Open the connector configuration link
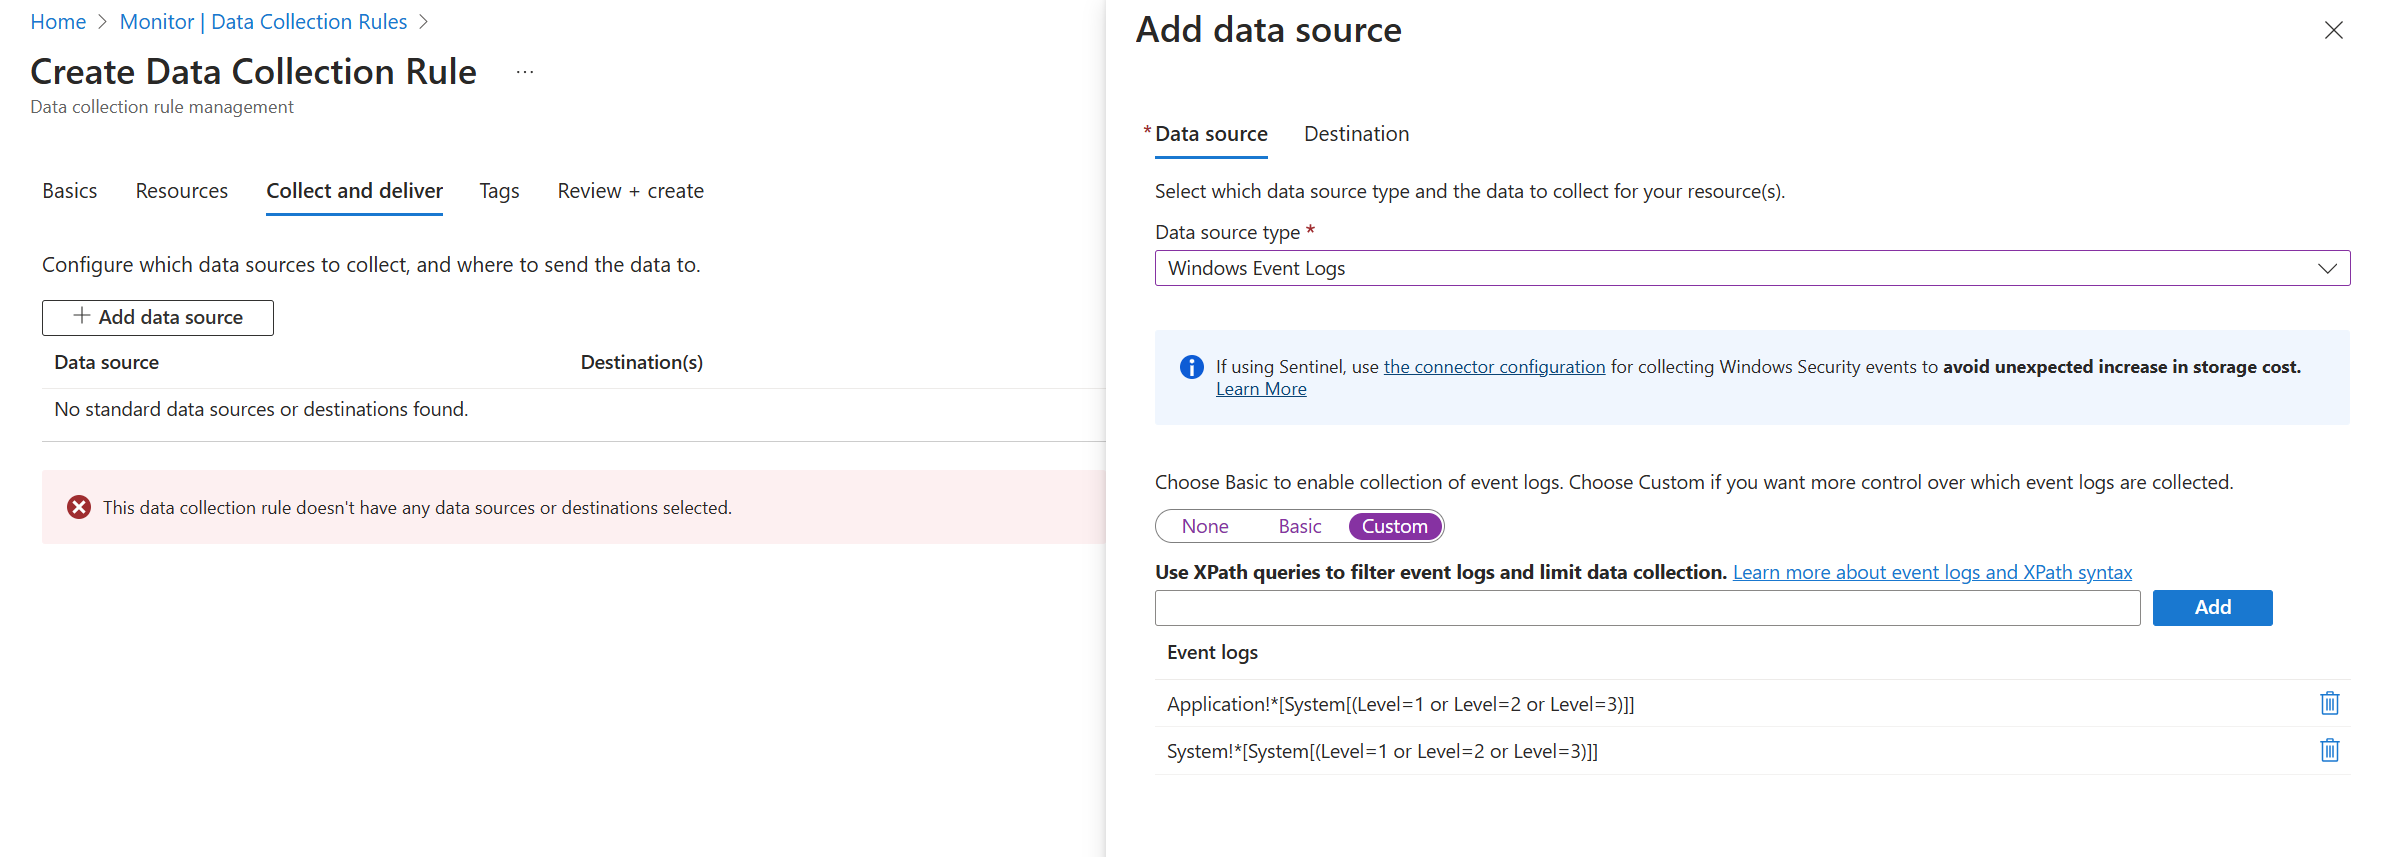The height and width of the screenshot is (857, 2385). 1494,367
